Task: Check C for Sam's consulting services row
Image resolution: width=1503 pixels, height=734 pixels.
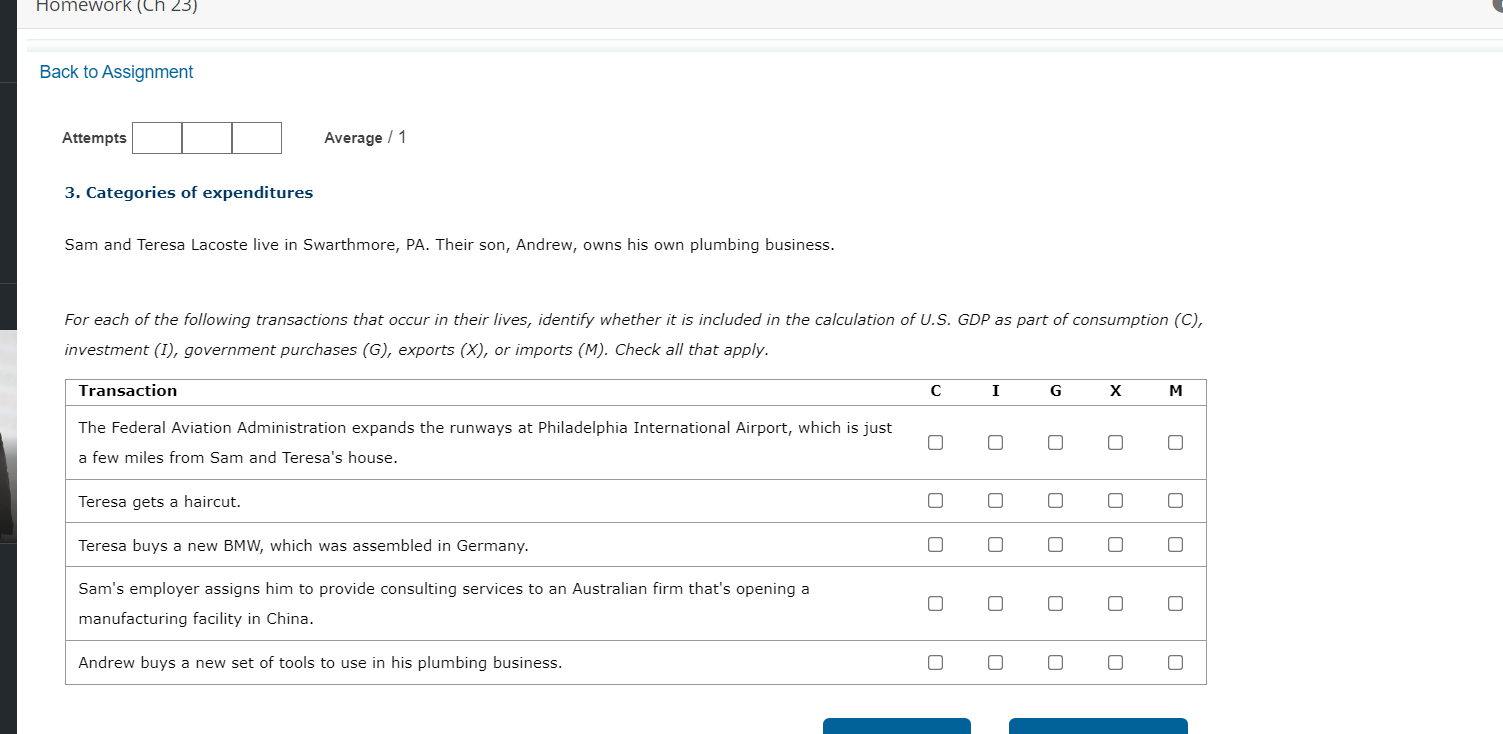Action: point(935,604)
